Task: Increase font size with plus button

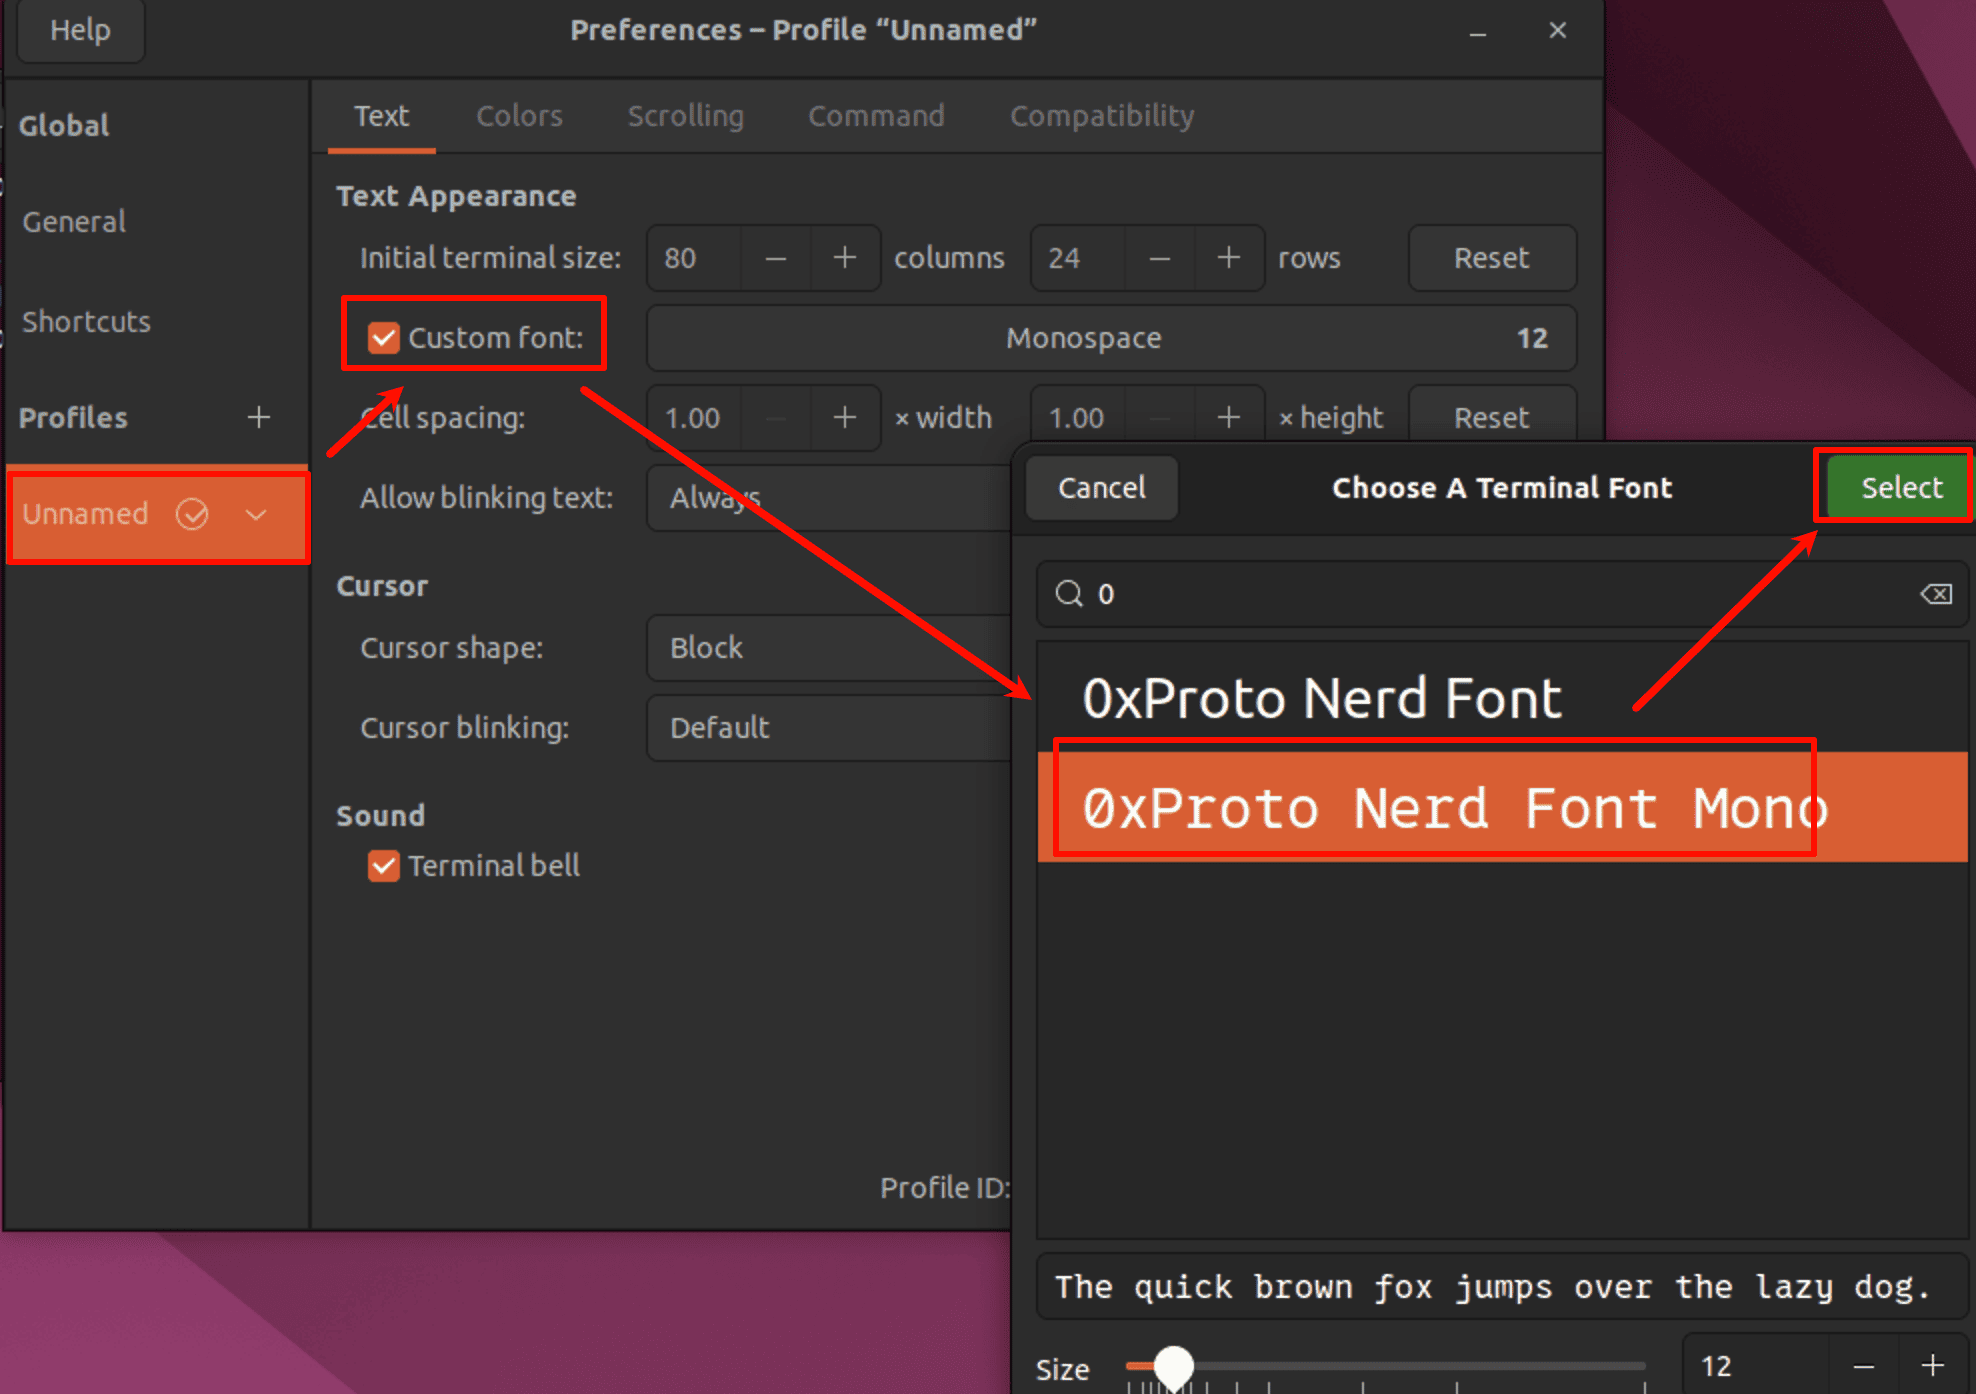Action: click(x=1933, y=1366)
